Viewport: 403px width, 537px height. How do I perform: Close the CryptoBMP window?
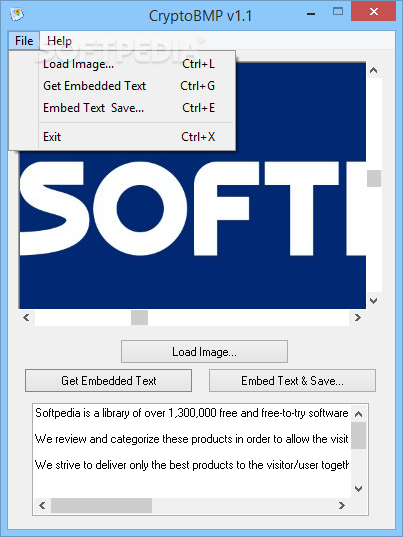(374, 12)
